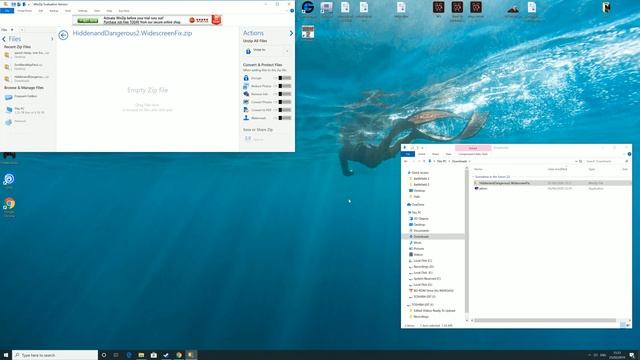Click the Encrypt padlock icon in Actions
Screen dimensions: 640x360
(246, 78)
